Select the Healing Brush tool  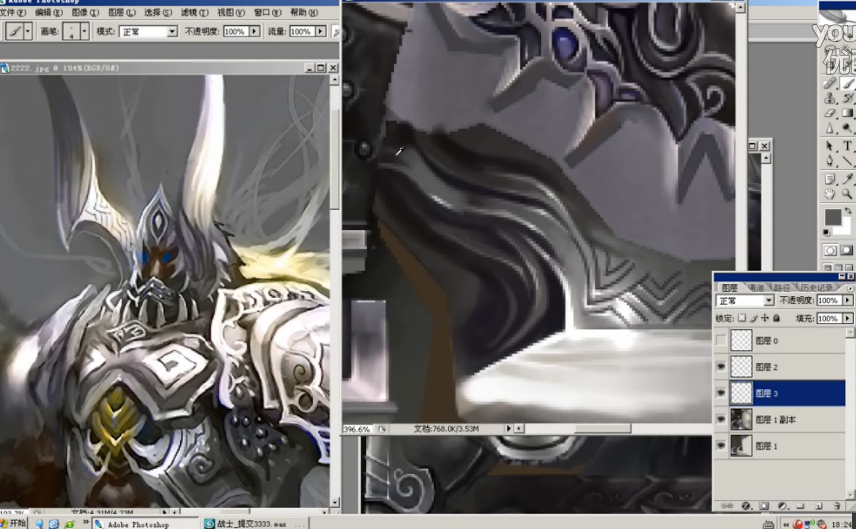830,83
